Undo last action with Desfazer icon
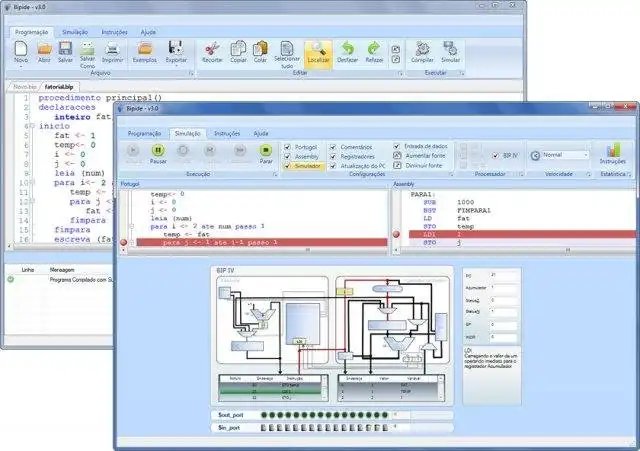This screenshot has height=451, width=640. click(347, 52)
